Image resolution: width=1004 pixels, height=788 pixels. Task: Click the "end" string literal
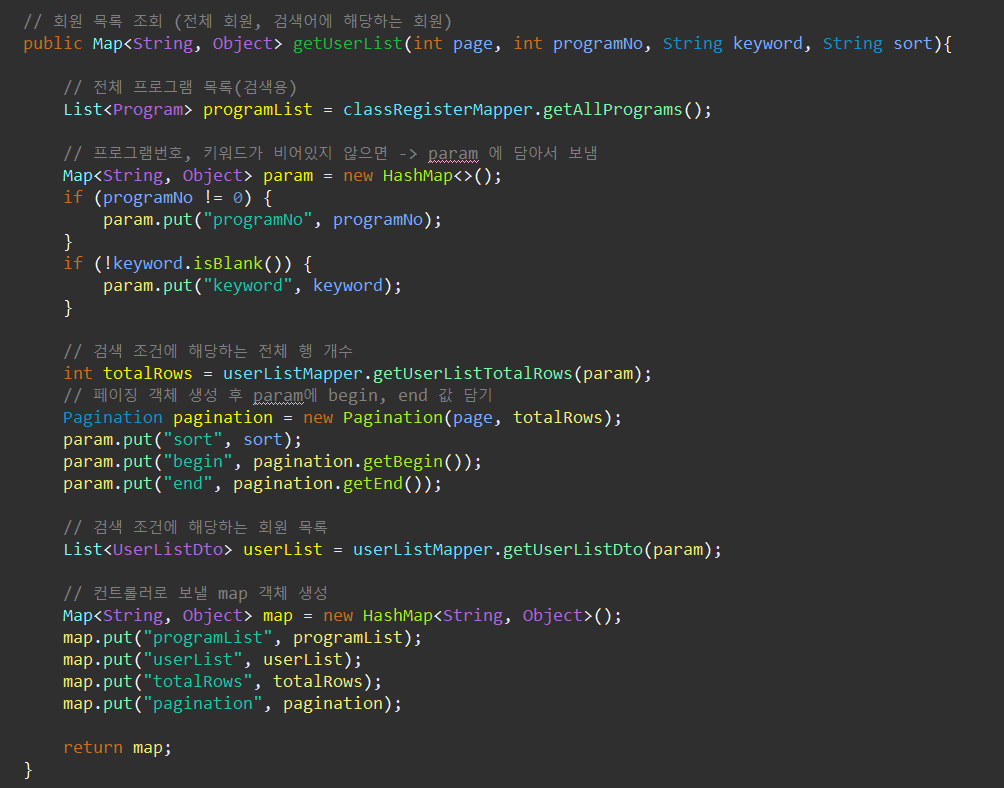point(188,483)
